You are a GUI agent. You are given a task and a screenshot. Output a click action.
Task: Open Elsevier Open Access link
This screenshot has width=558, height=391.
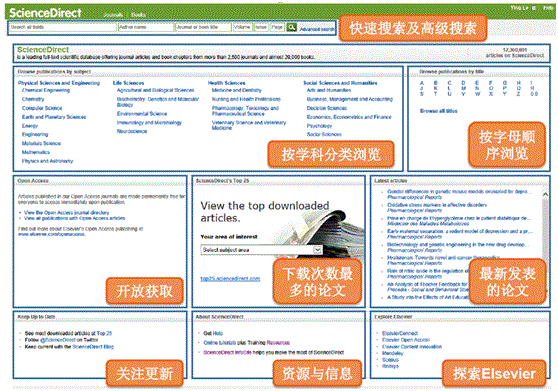coord(406,340)
